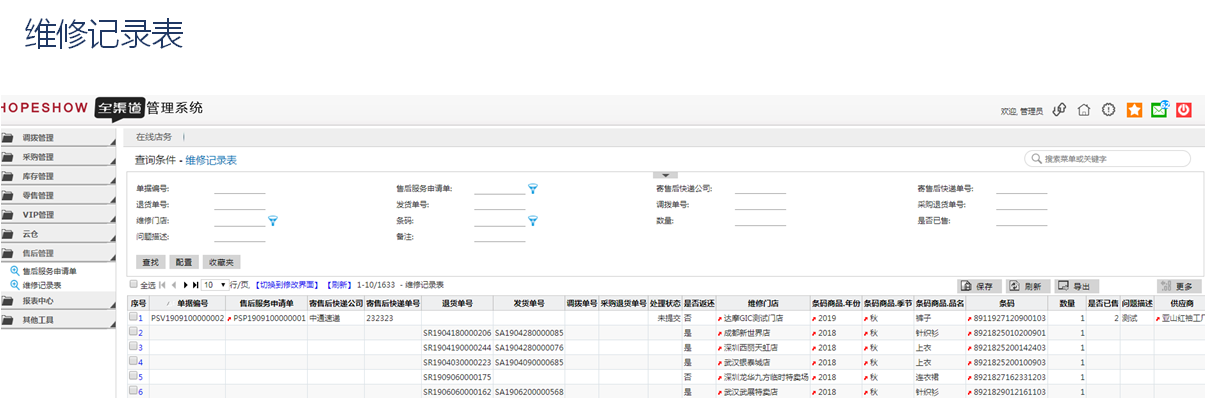Screen dimensions: 1206x399
Task: Click the 是否已售 input field
Action: [x=1021, y=220]
